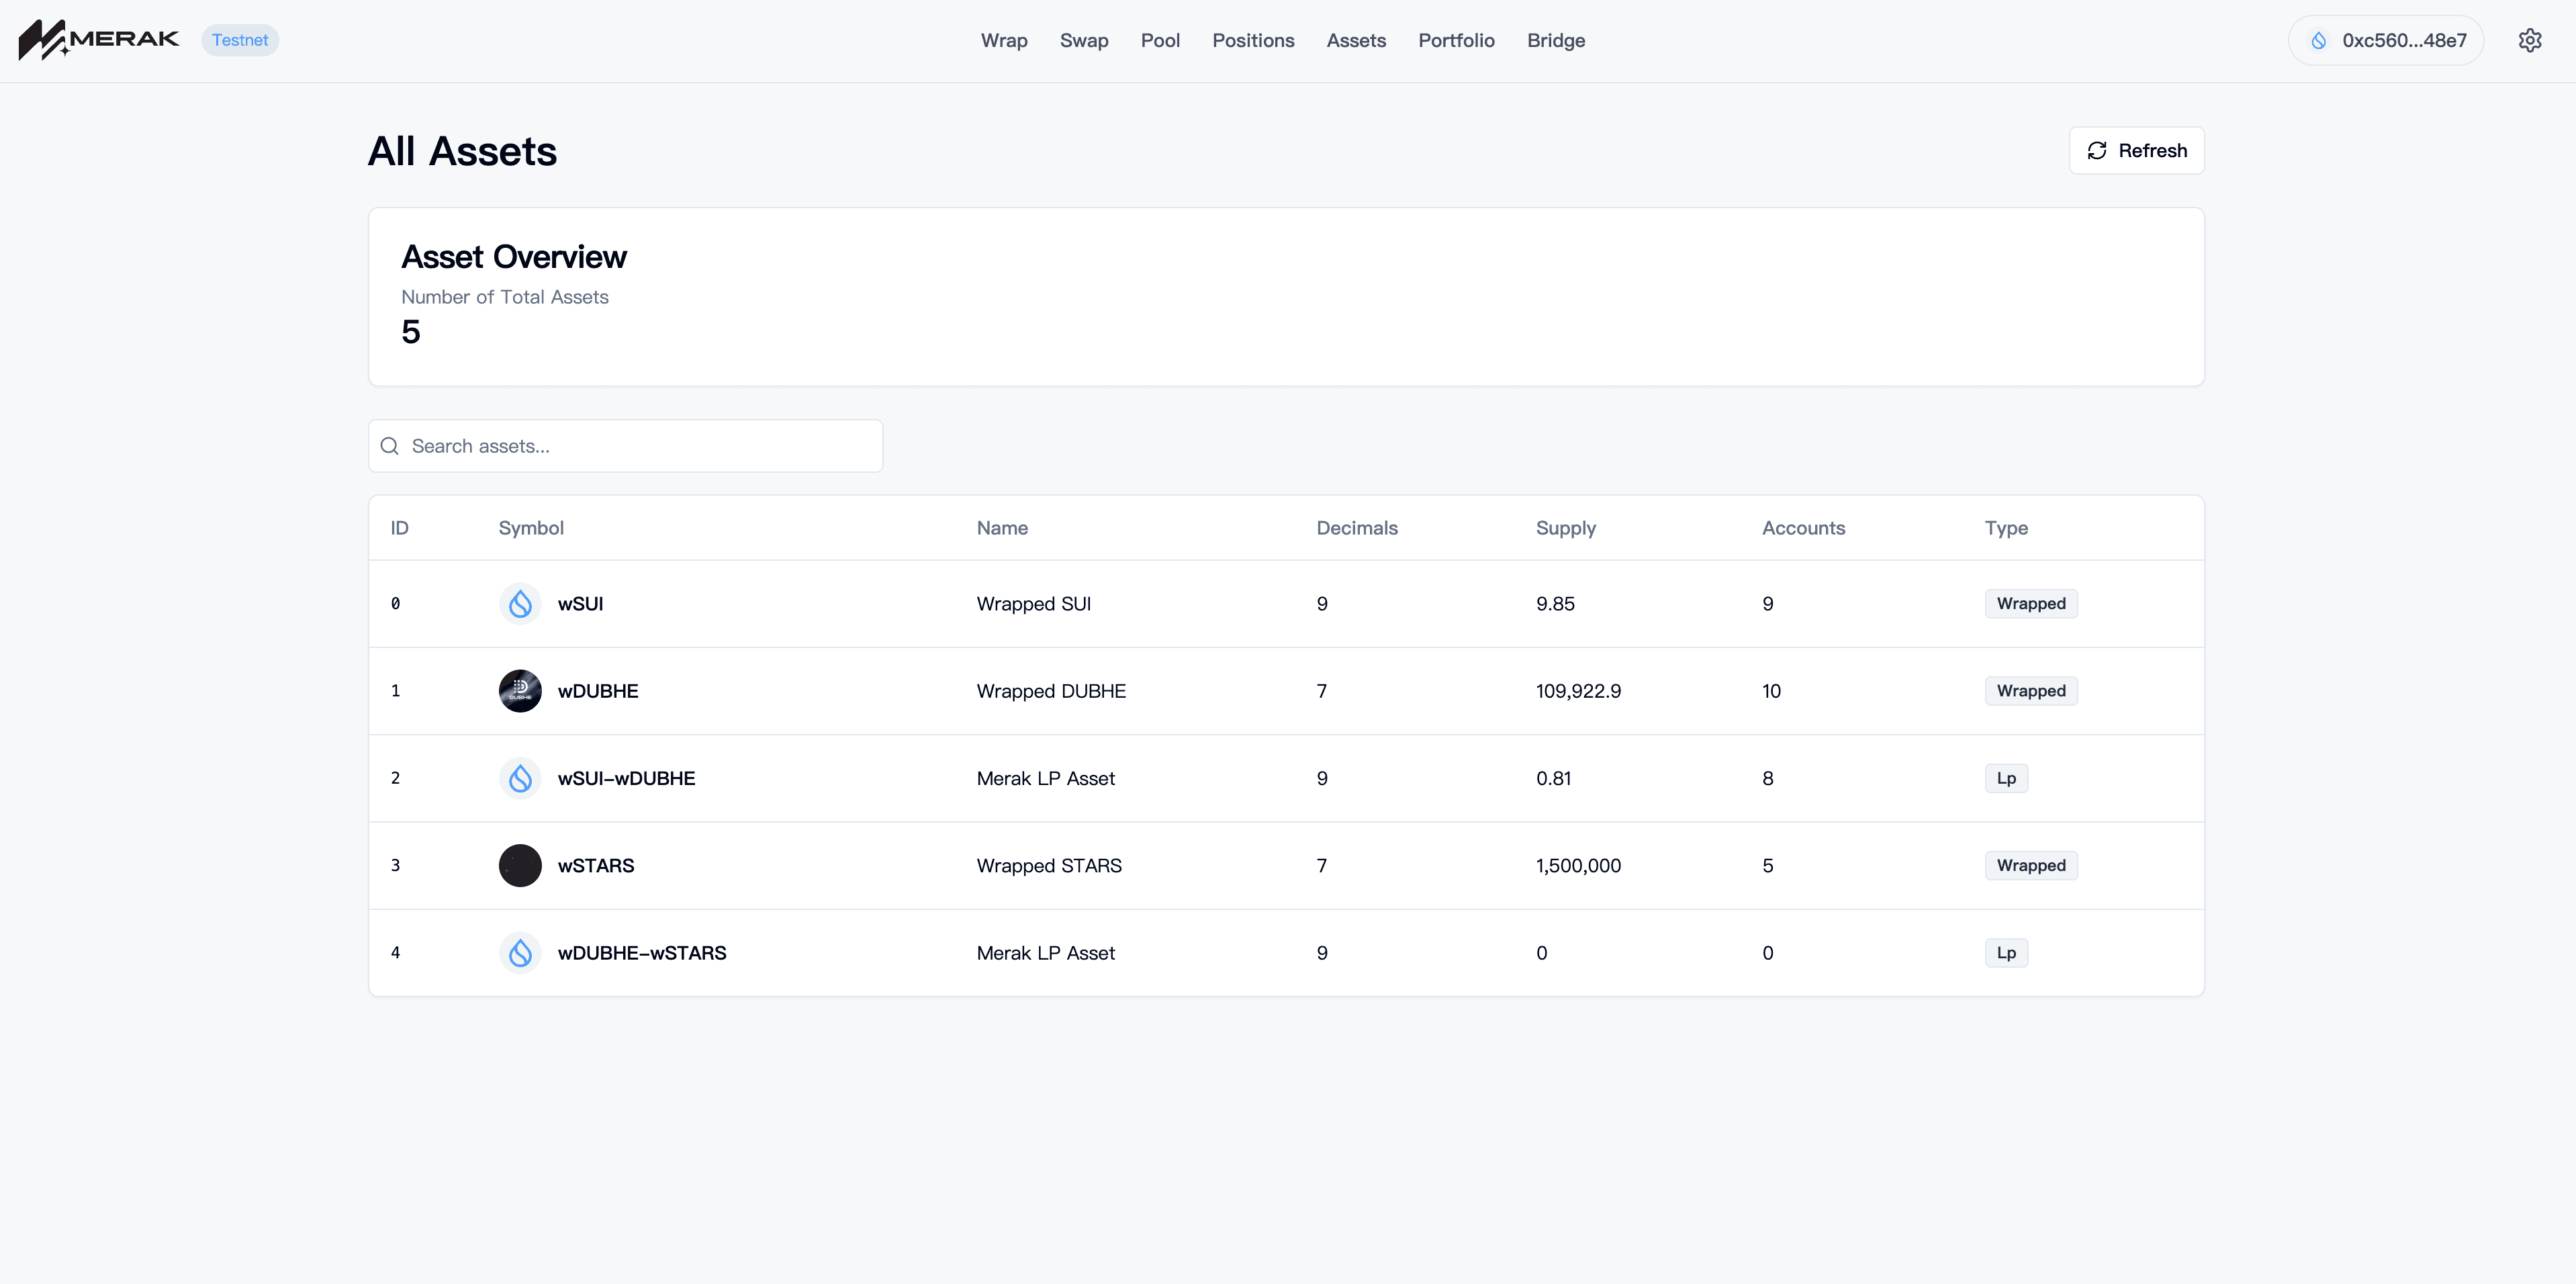Viewport: 2576px width, 1284px height.
Task: Click the Wrapped badge for wSTARS
Action: 2031,865
